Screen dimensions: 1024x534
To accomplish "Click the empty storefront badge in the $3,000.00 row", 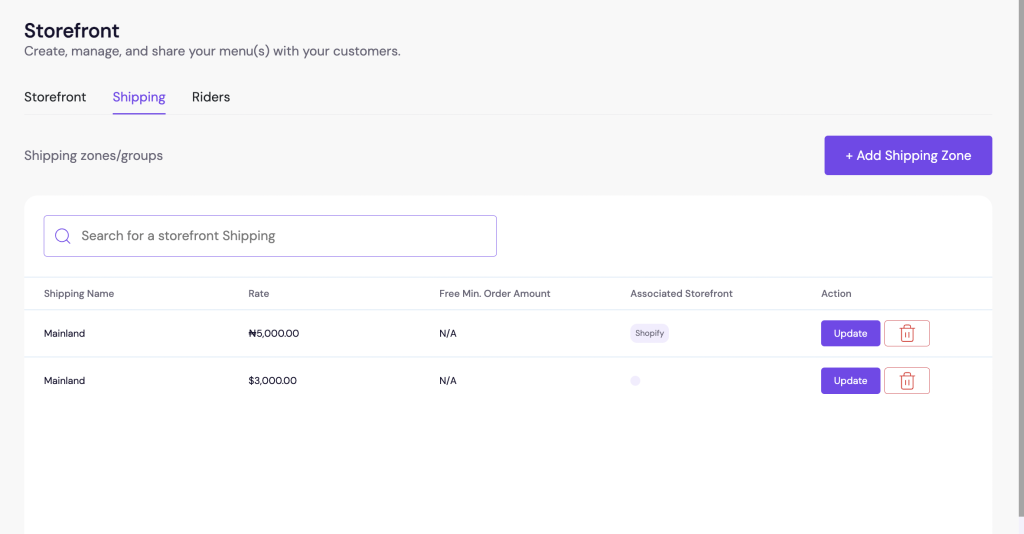I will (x=635, y=381).
